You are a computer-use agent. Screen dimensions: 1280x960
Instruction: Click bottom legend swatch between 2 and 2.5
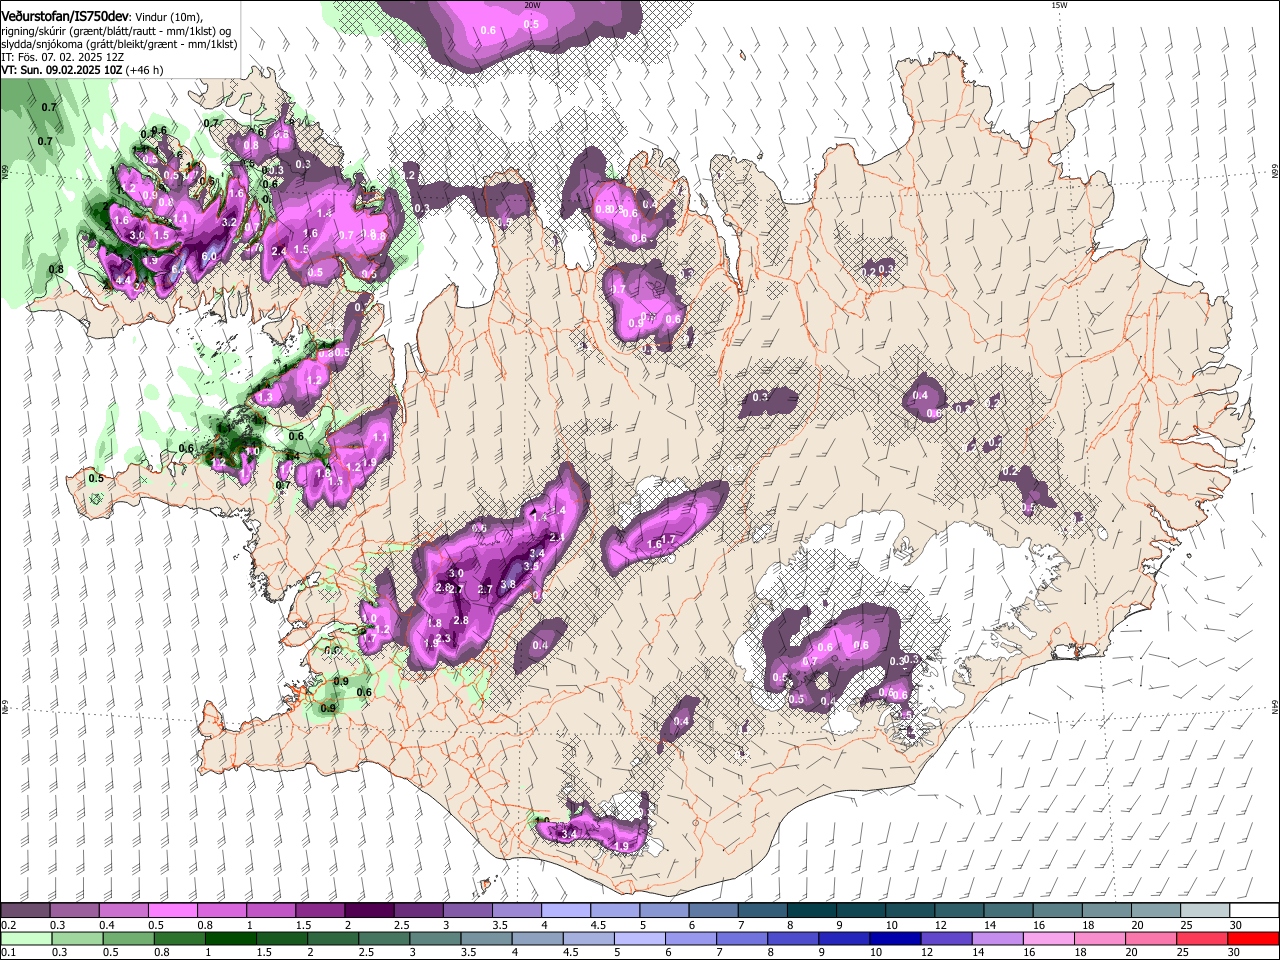333,938
